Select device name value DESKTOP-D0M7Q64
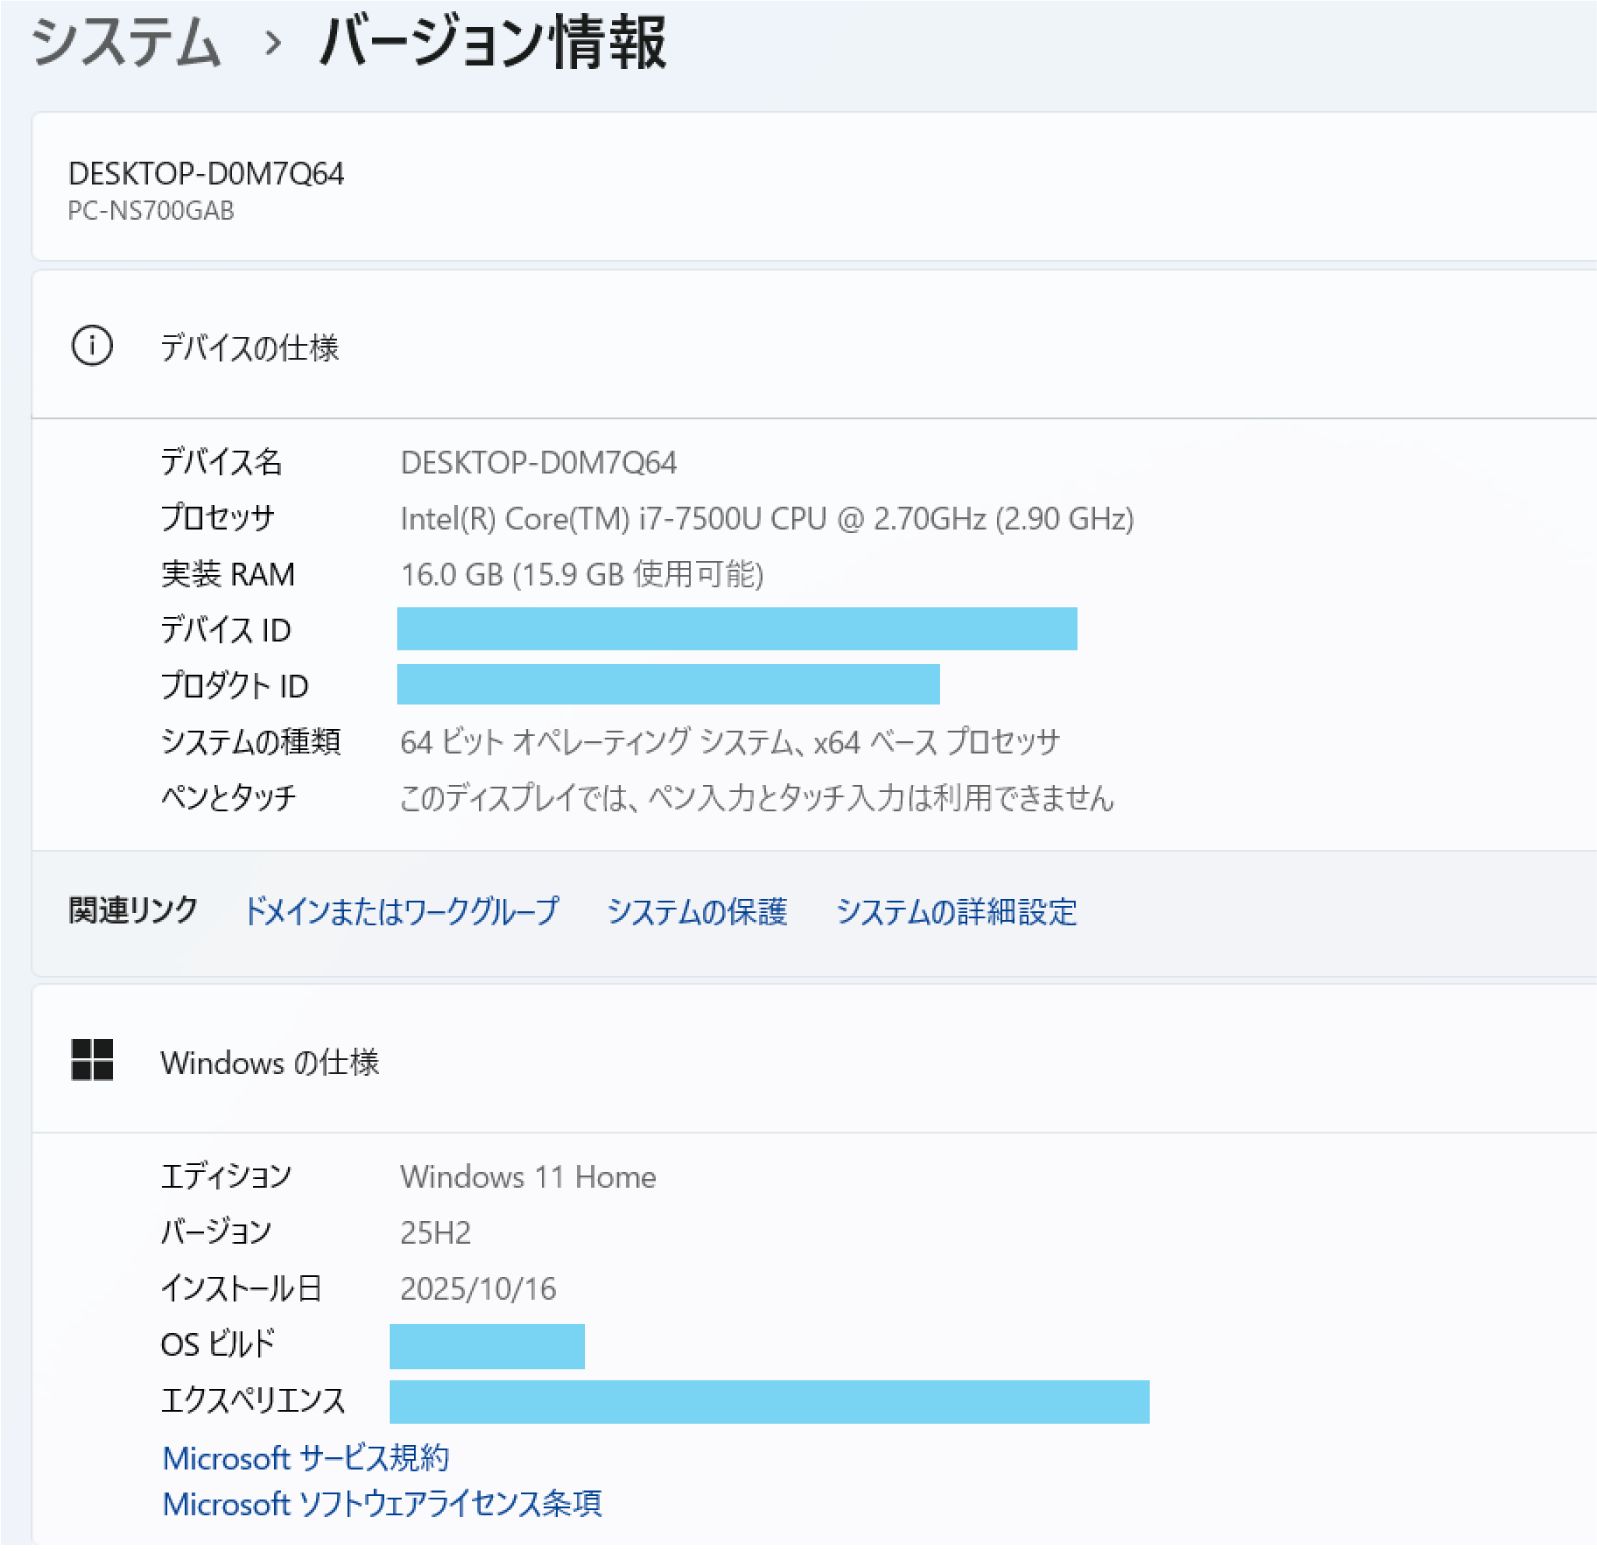 pyautogui.click(x=538, y=463)
